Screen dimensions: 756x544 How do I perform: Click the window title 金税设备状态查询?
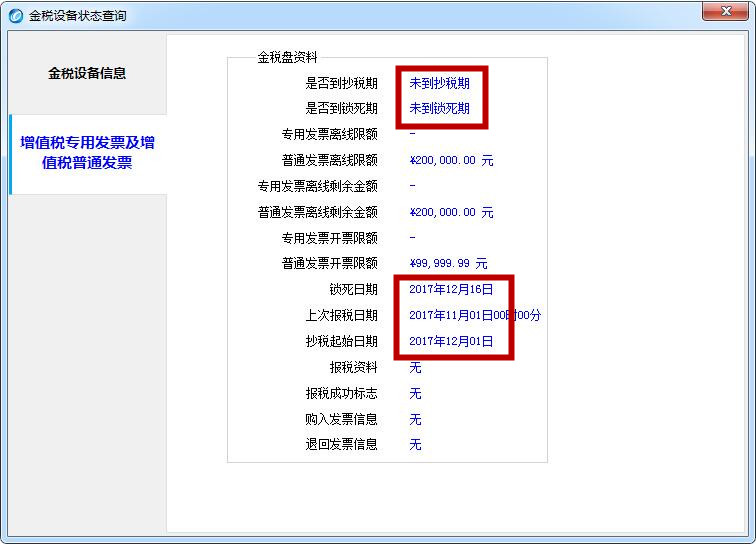tap(78, 16)
